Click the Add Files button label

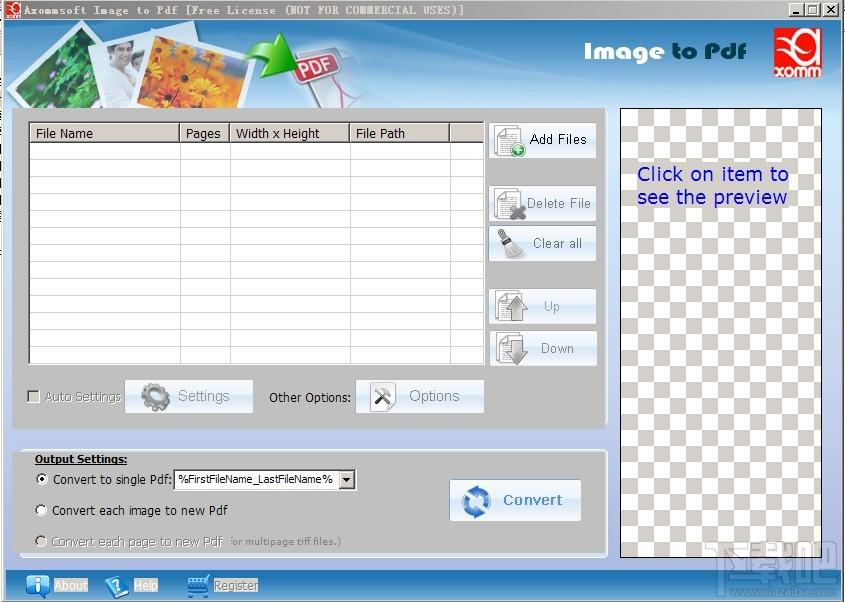point(558,140)
